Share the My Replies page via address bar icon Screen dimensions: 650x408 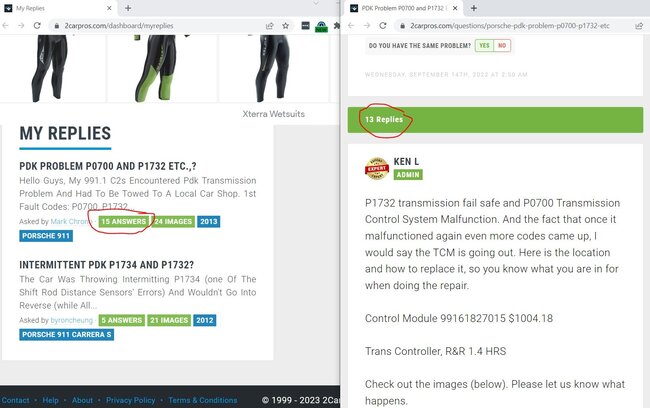[x=269, y=26]
